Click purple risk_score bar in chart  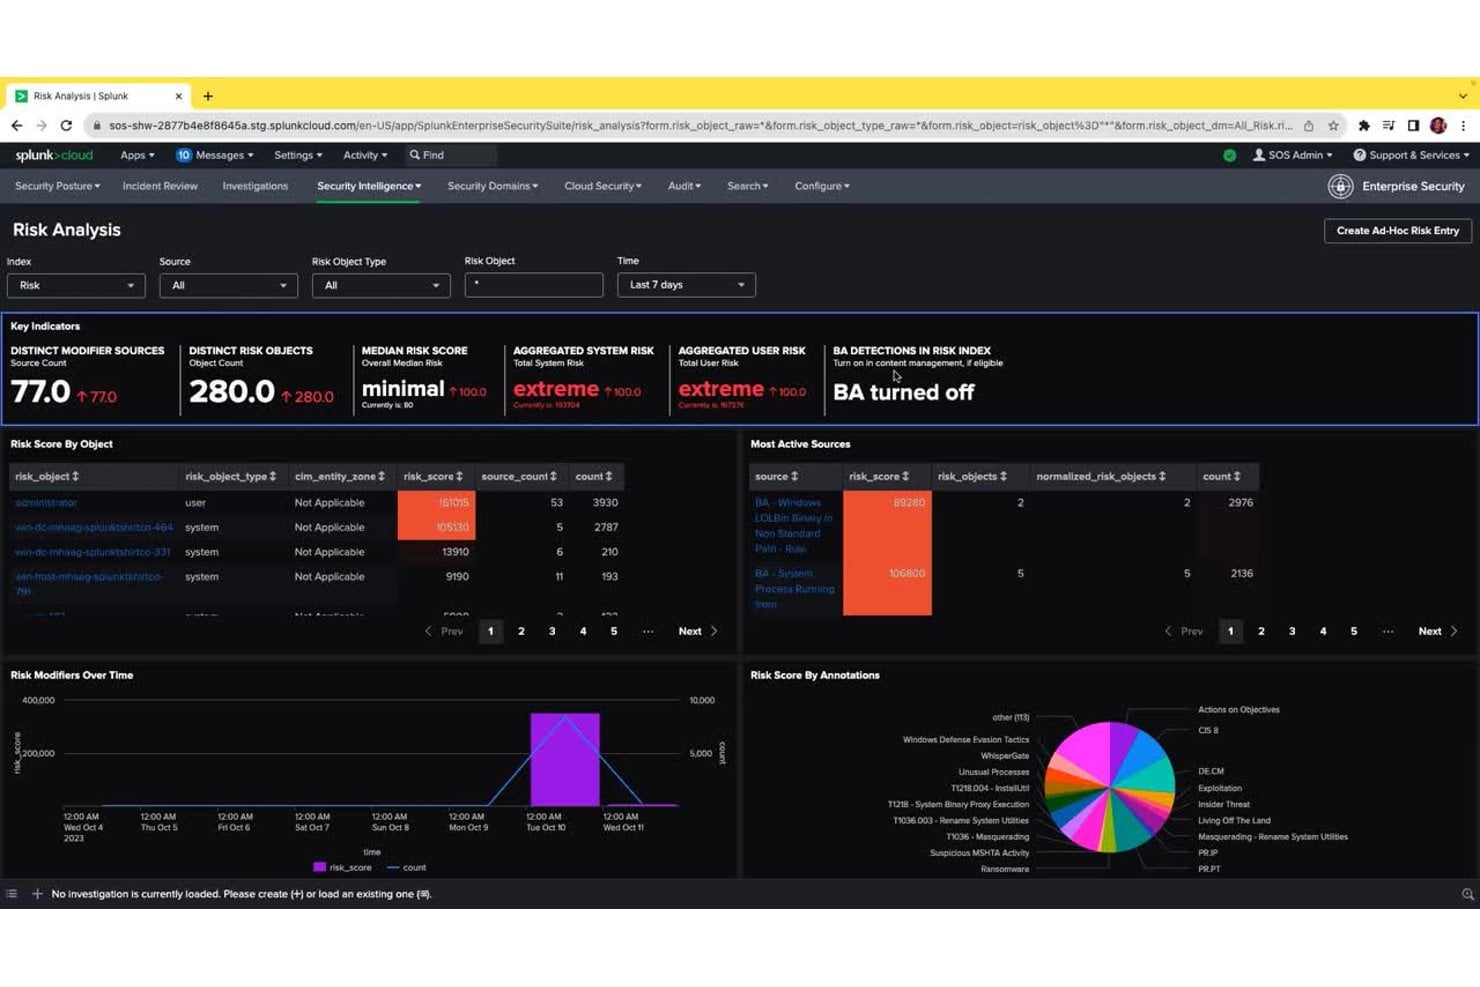564,759
